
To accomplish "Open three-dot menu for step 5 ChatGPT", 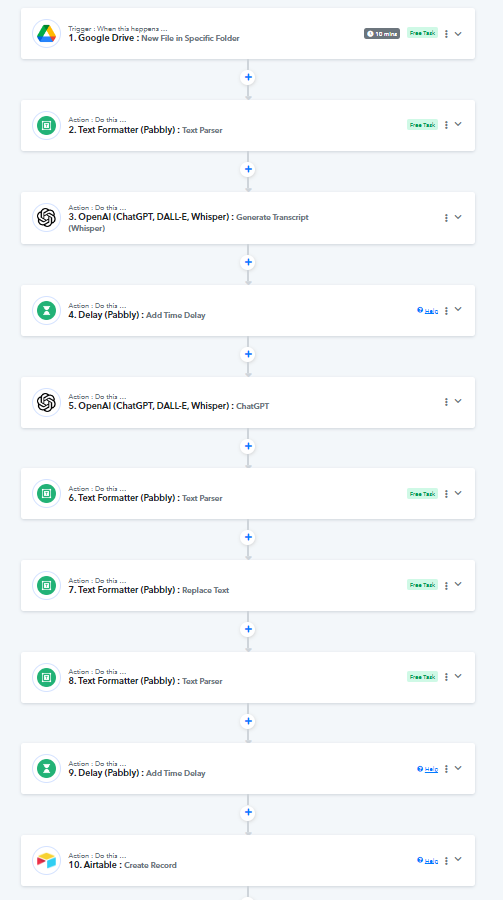I will tap(446, 402).
